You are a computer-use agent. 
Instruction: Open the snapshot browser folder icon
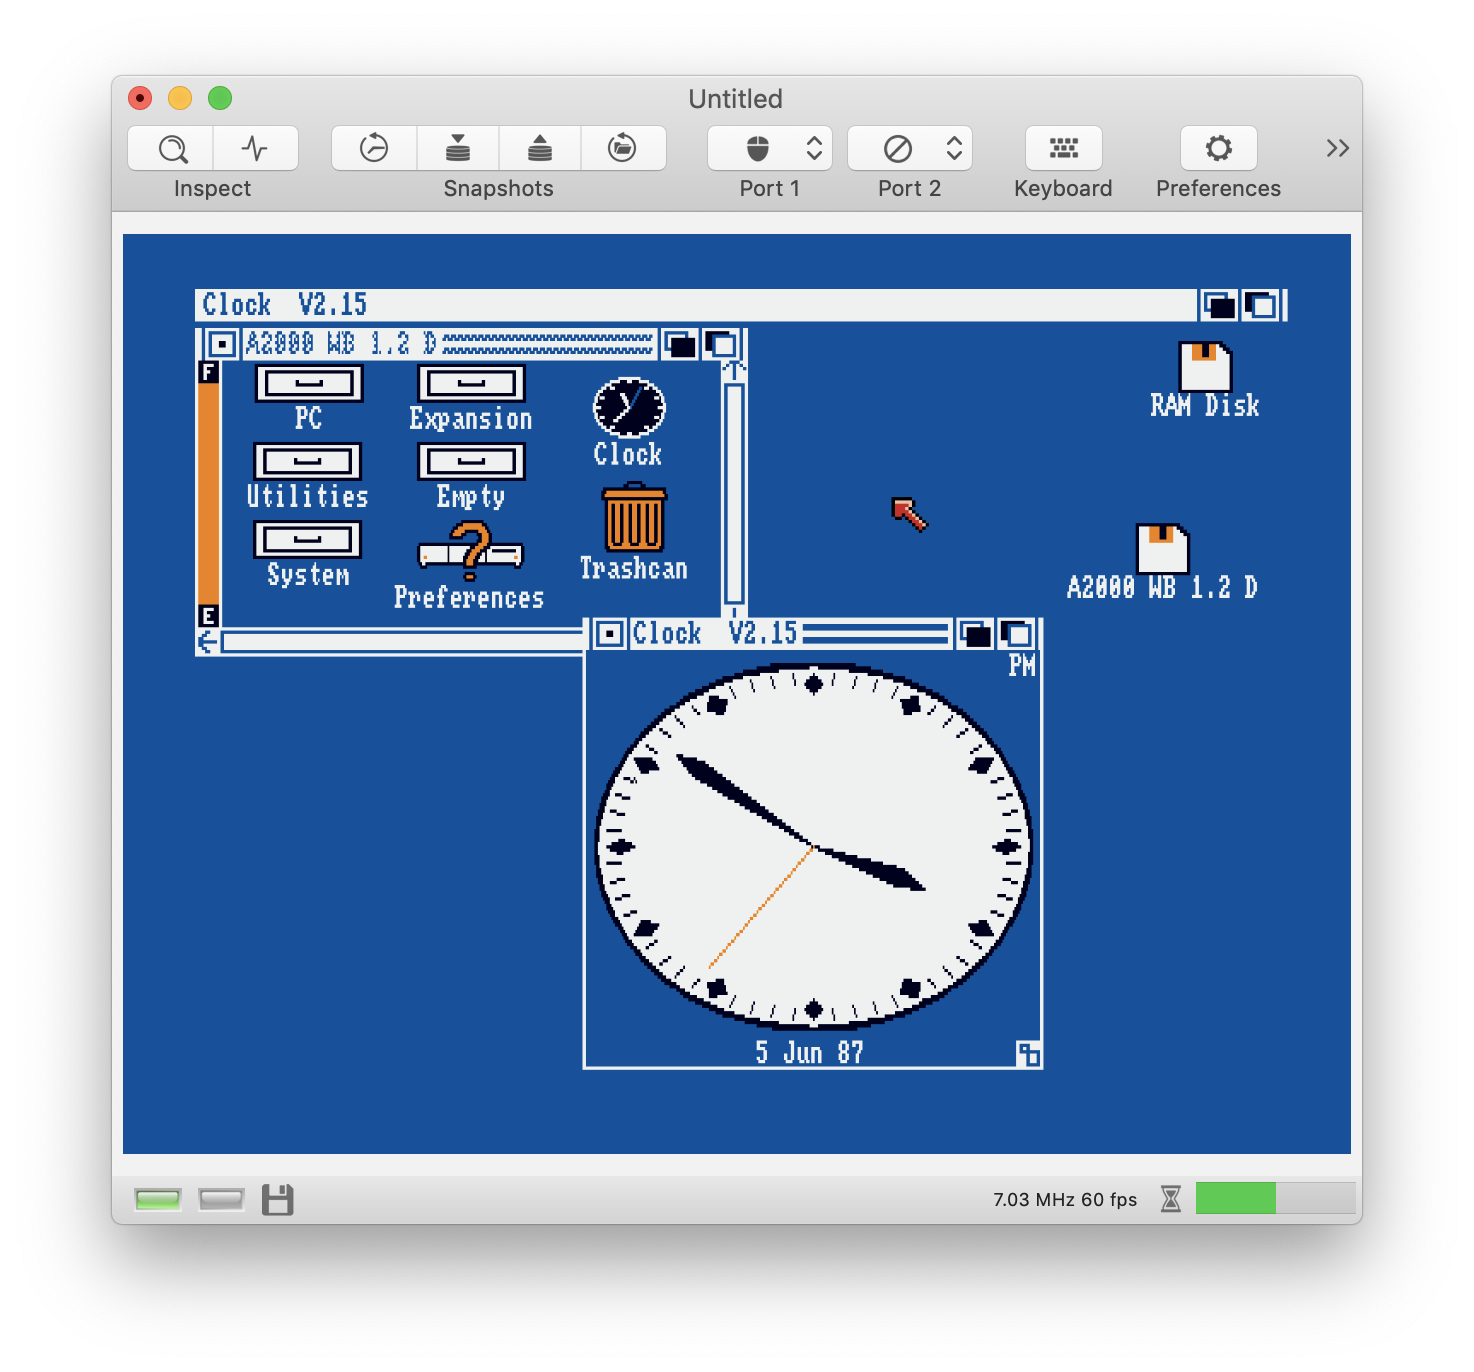pos(623,148)
